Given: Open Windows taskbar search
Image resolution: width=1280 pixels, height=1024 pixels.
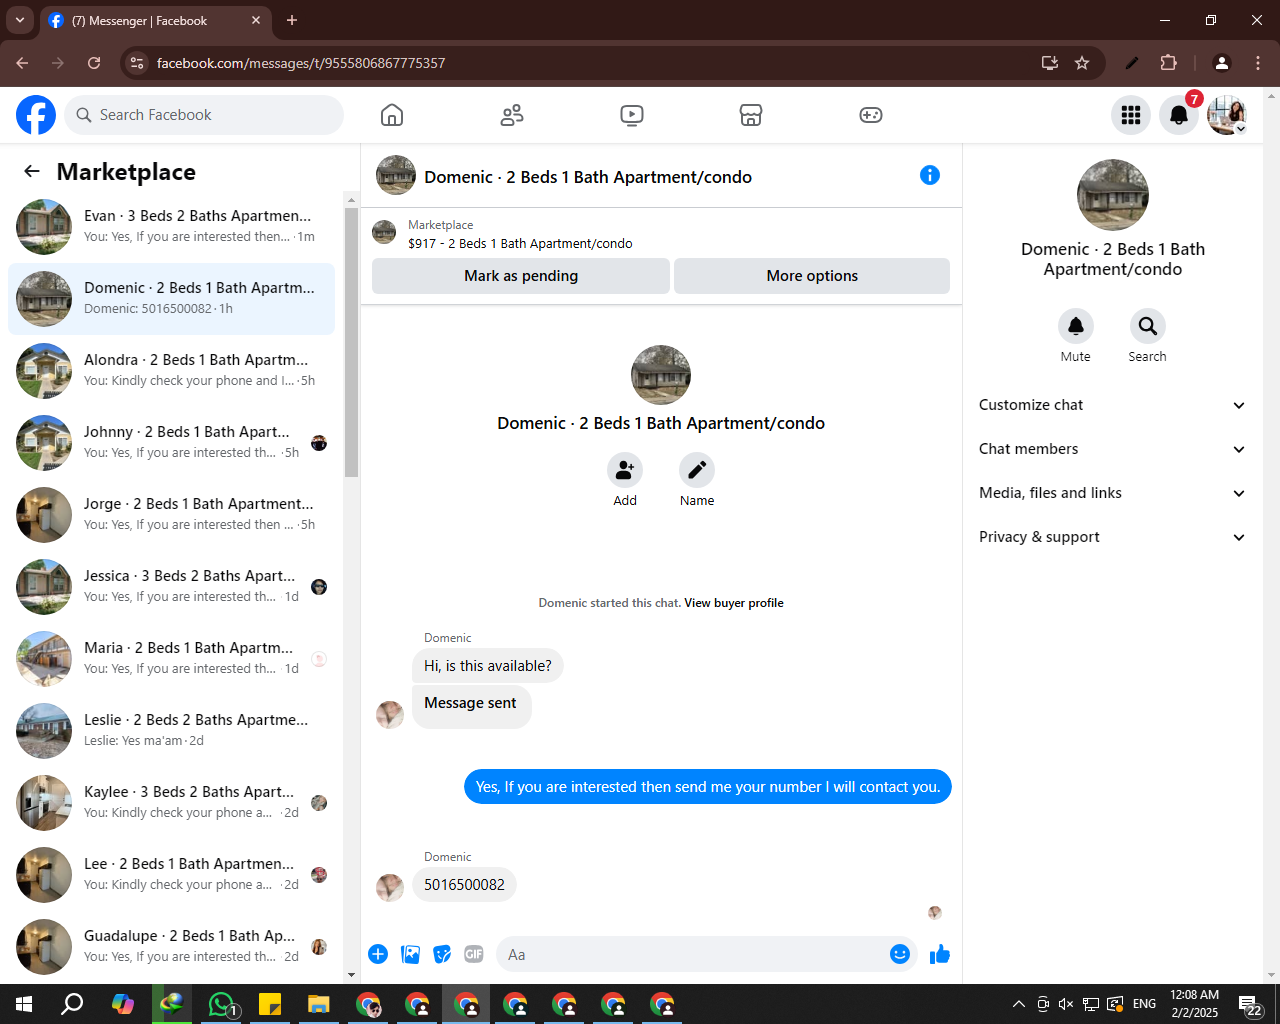Looking at the screenshot, I should point(72,1004).
